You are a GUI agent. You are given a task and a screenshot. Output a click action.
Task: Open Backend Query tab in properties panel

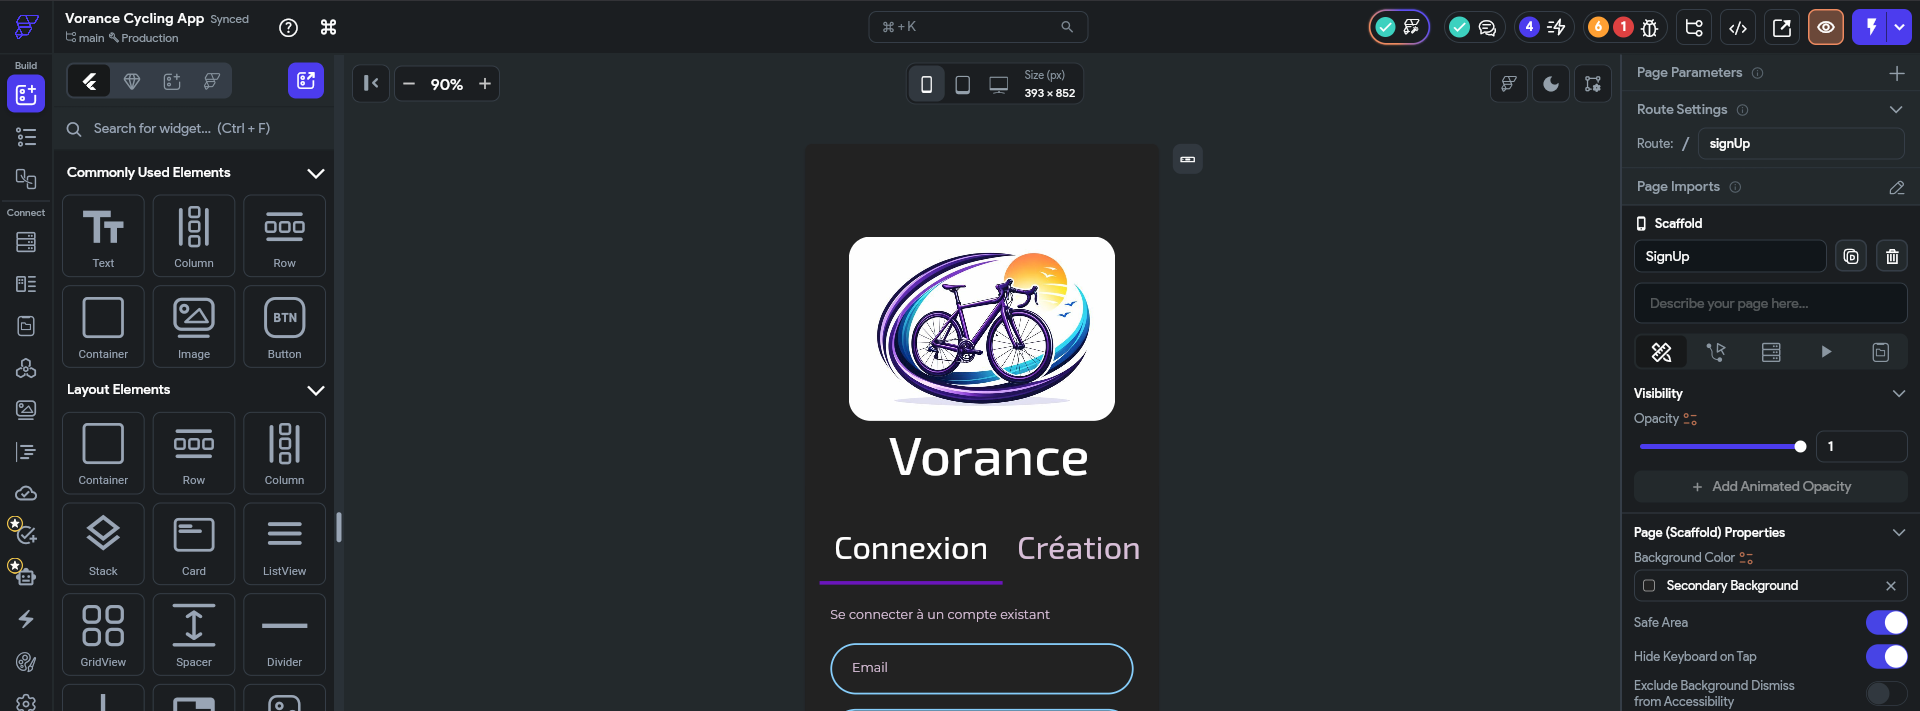[x=1771, y=352]
